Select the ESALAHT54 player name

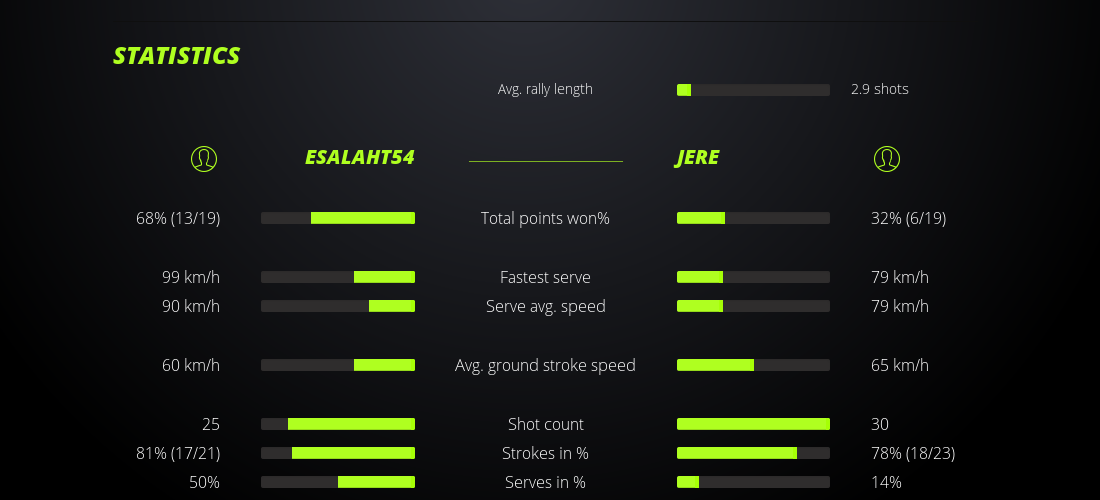pyautogui.click(x=360, y=158)
